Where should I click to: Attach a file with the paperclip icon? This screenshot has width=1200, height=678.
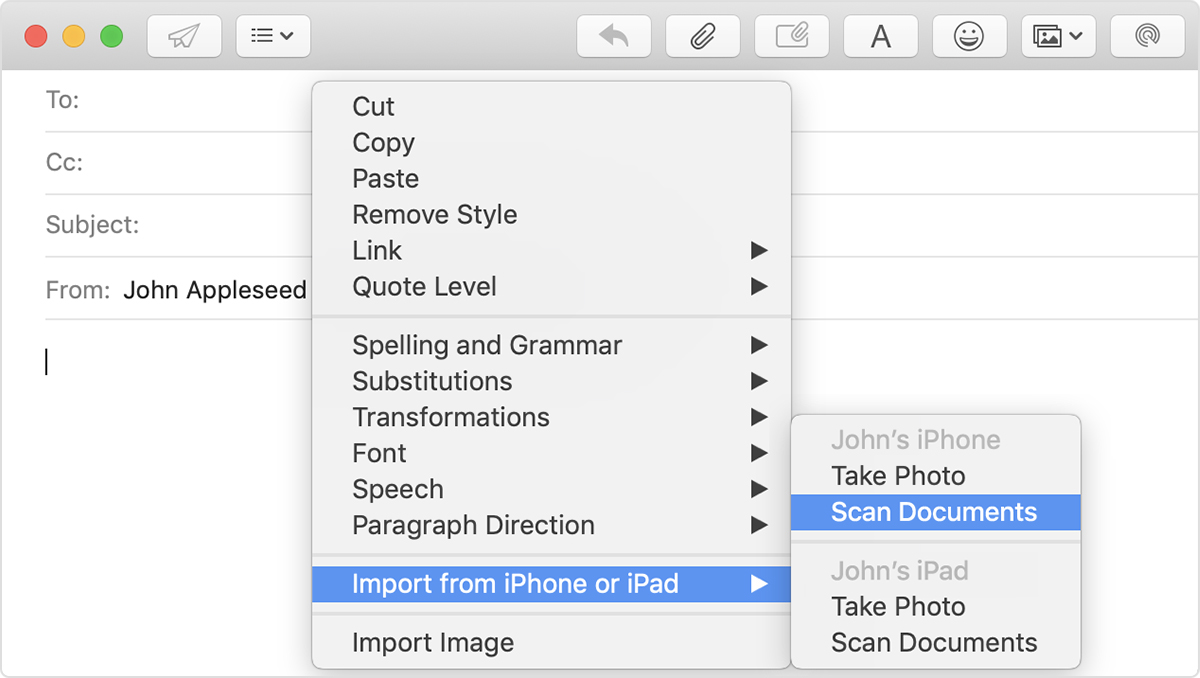(703, 36)
